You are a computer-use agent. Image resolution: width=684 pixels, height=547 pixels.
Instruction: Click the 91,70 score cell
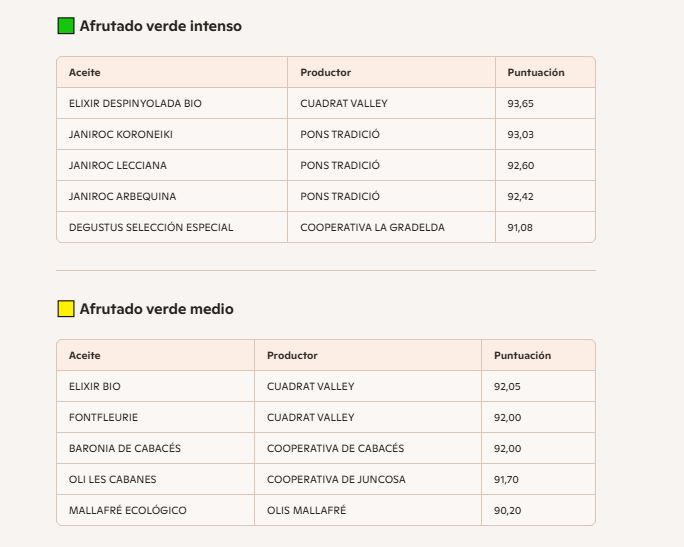(507, 480)
